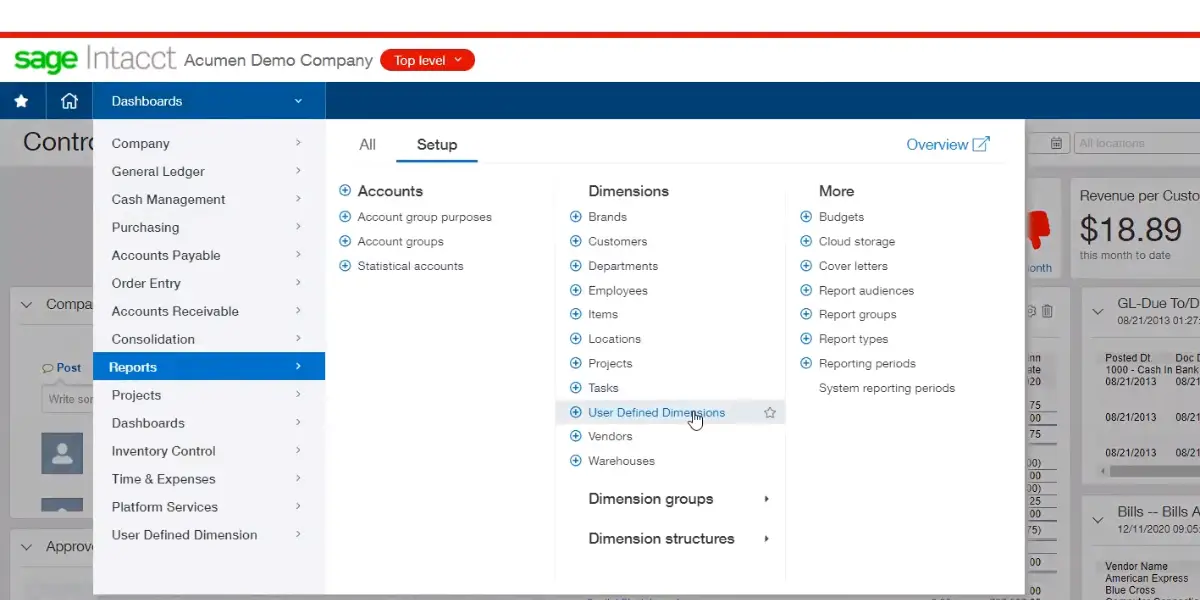
Task: Click the plus icon beside Locations
Action: 575,339
